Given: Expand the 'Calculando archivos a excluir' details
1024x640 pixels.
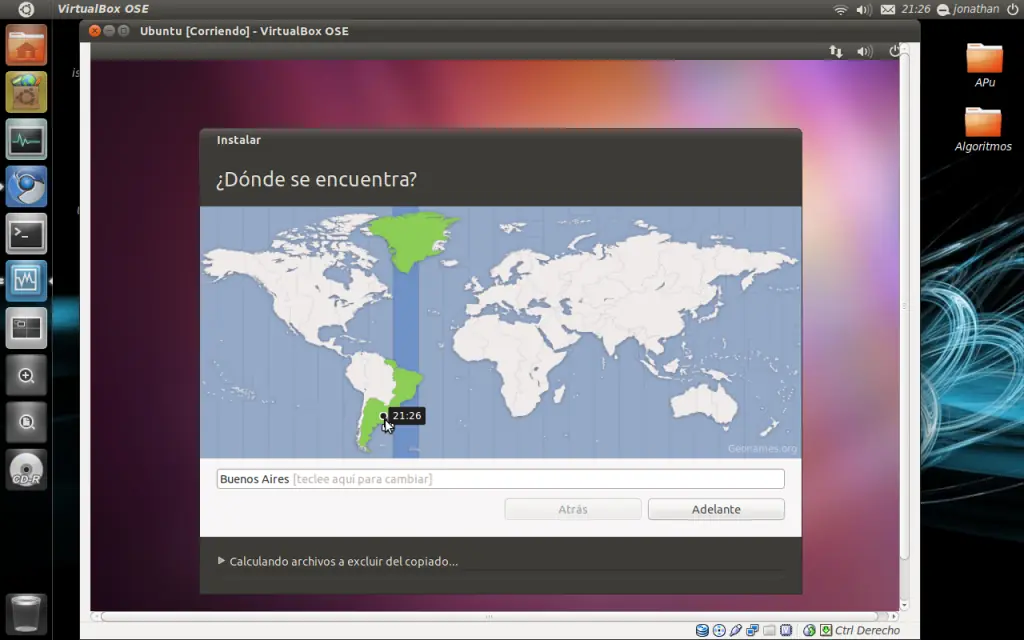Looking at the screenshot, I should coord(221,560).
